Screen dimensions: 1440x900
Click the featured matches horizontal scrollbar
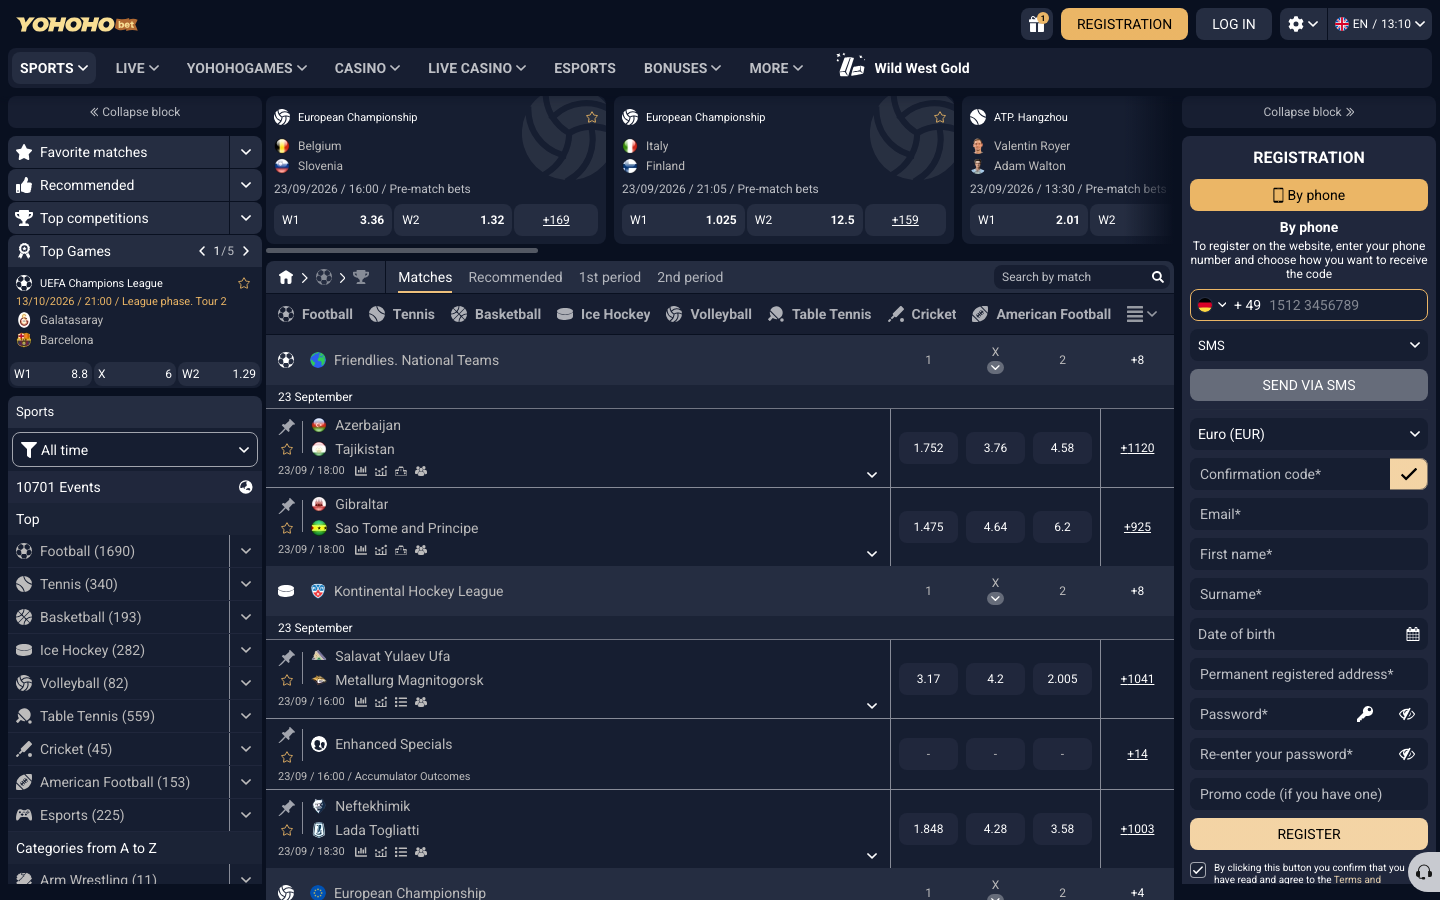tap(402, 250)
